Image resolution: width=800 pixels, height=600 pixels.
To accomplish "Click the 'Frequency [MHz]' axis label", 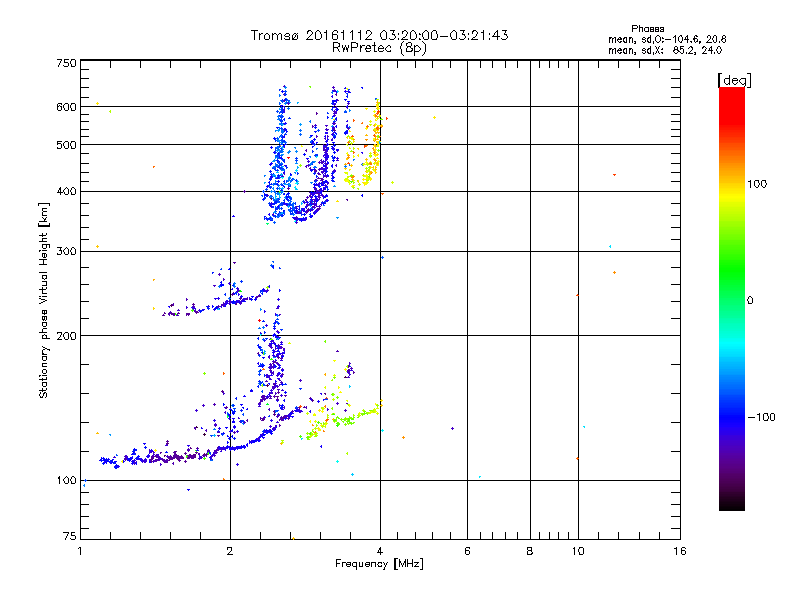I will [379, 564].
